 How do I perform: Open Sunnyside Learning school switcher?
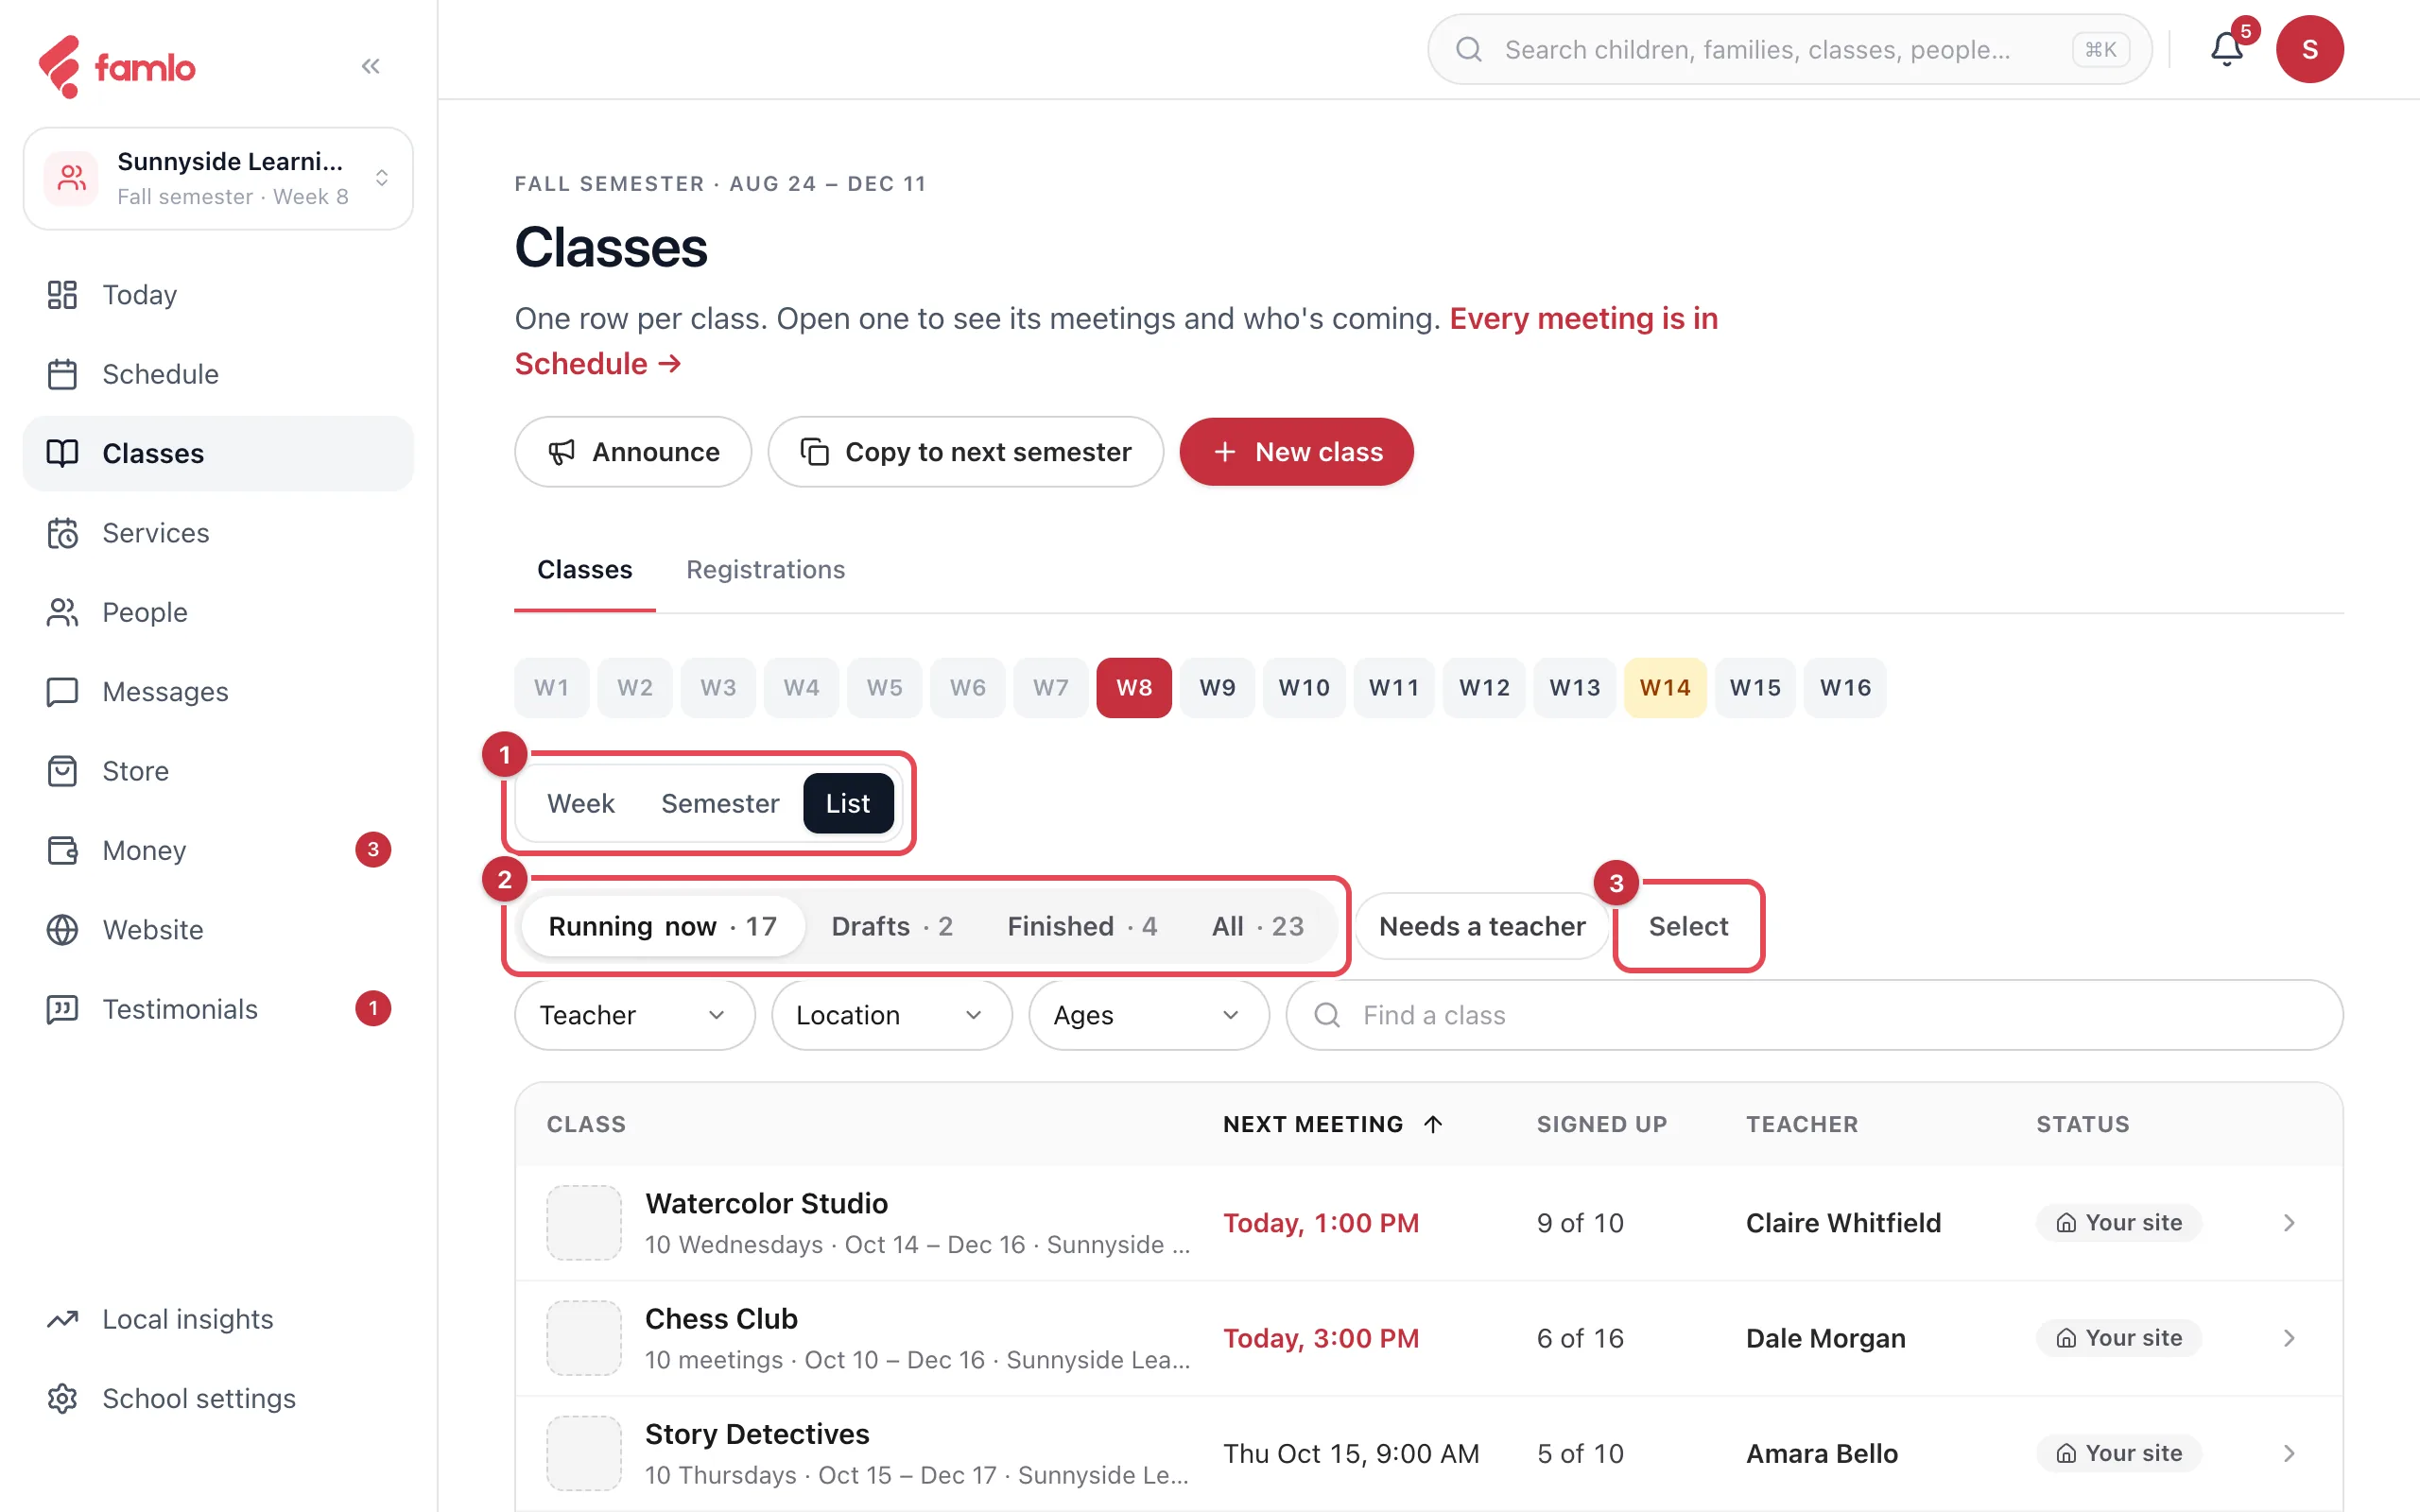click(x=218, y=178)
